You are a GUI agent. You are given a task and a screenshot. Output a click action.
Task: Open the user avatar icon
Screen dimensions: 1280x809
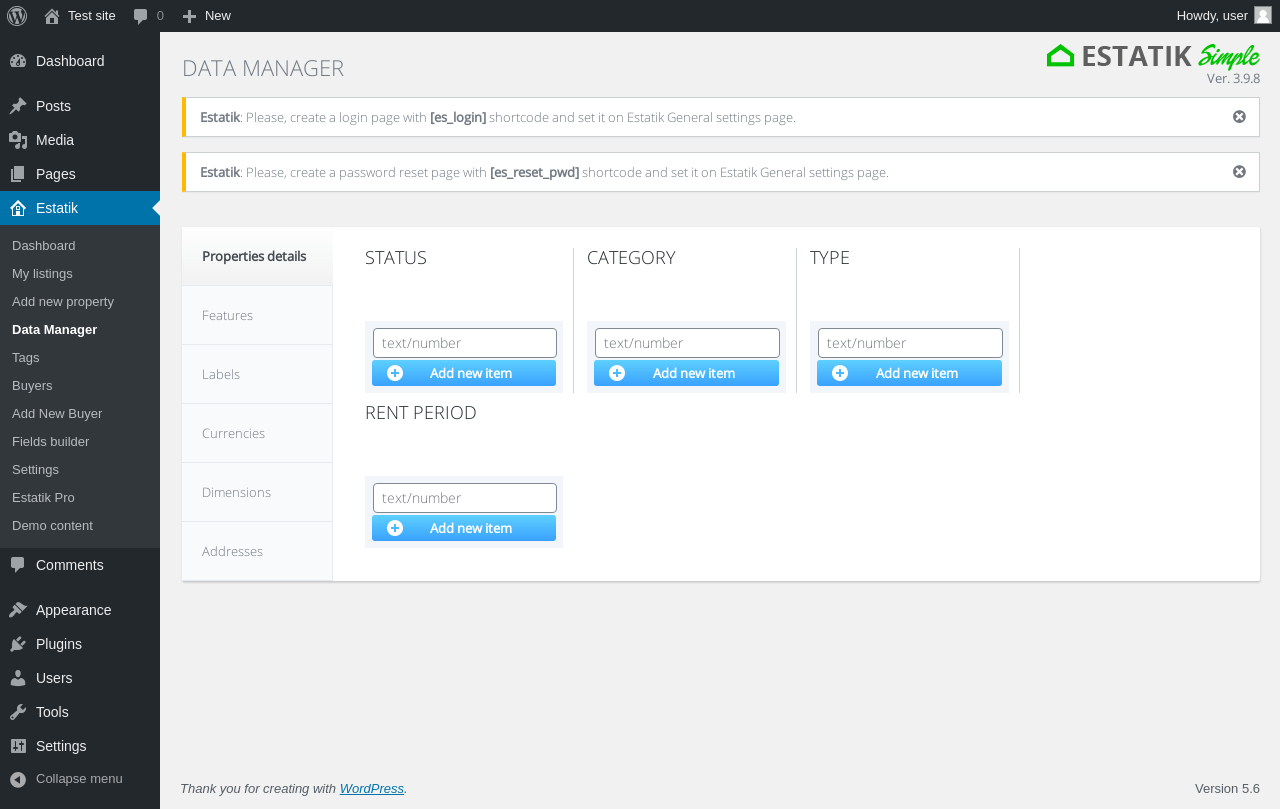click(1263, 15)
